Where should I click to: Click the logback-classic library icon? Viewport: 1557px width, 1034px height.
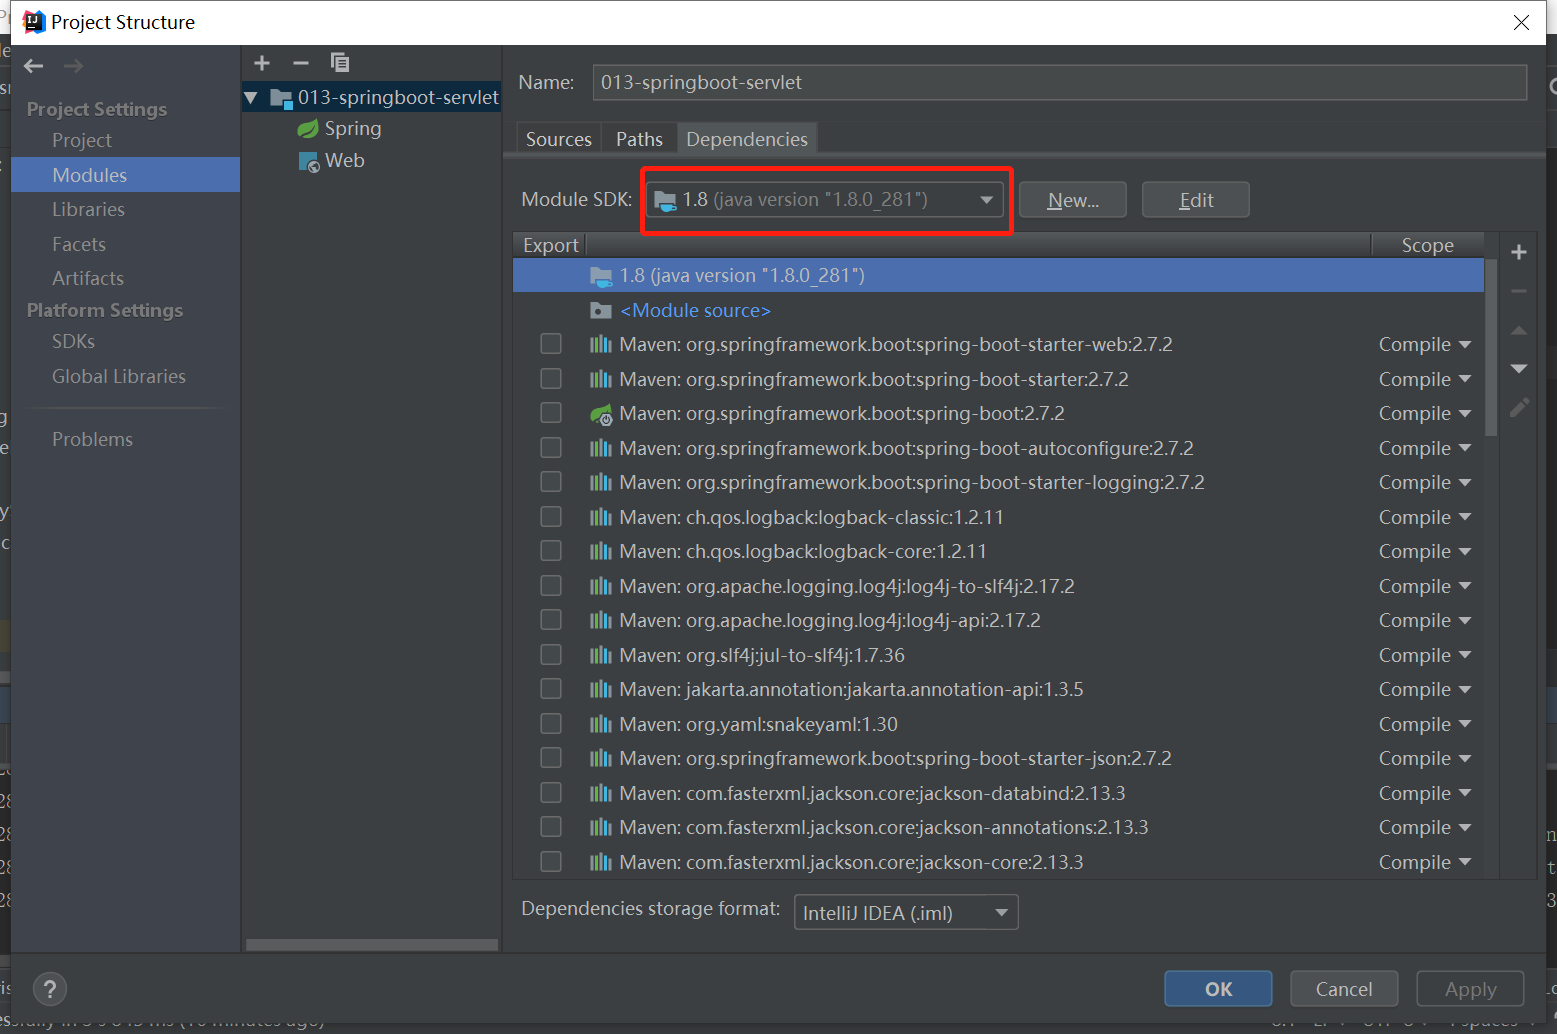point(601,518)
